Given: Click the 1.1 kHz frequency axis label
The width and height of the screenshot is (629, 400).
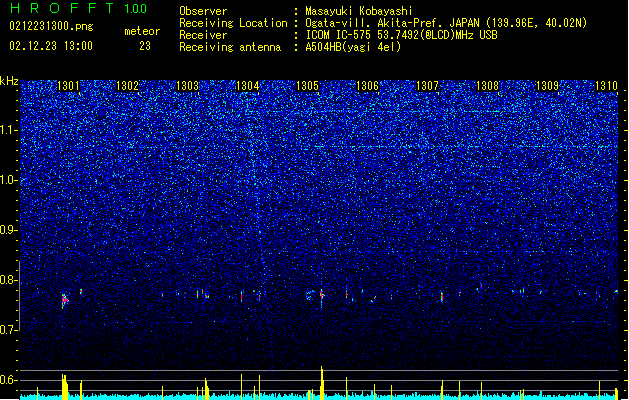Looking at the screenshot, I should pos(9,130).
